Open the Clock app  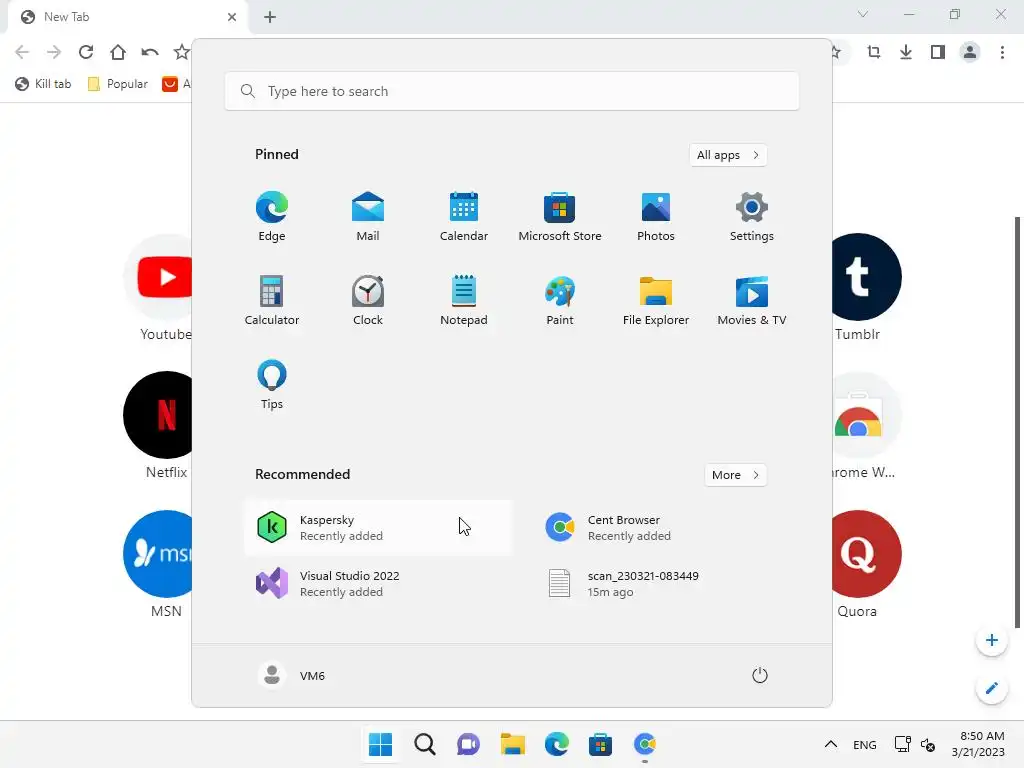(368, 300)
